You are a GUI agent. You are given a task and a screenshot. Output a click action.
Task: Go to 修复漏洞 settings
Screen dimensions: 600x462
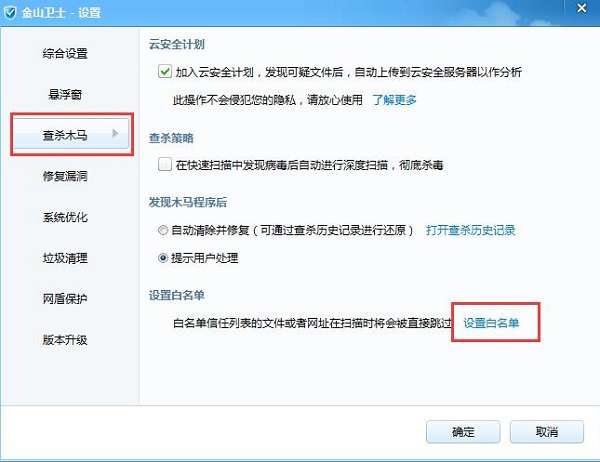[65, 176]
